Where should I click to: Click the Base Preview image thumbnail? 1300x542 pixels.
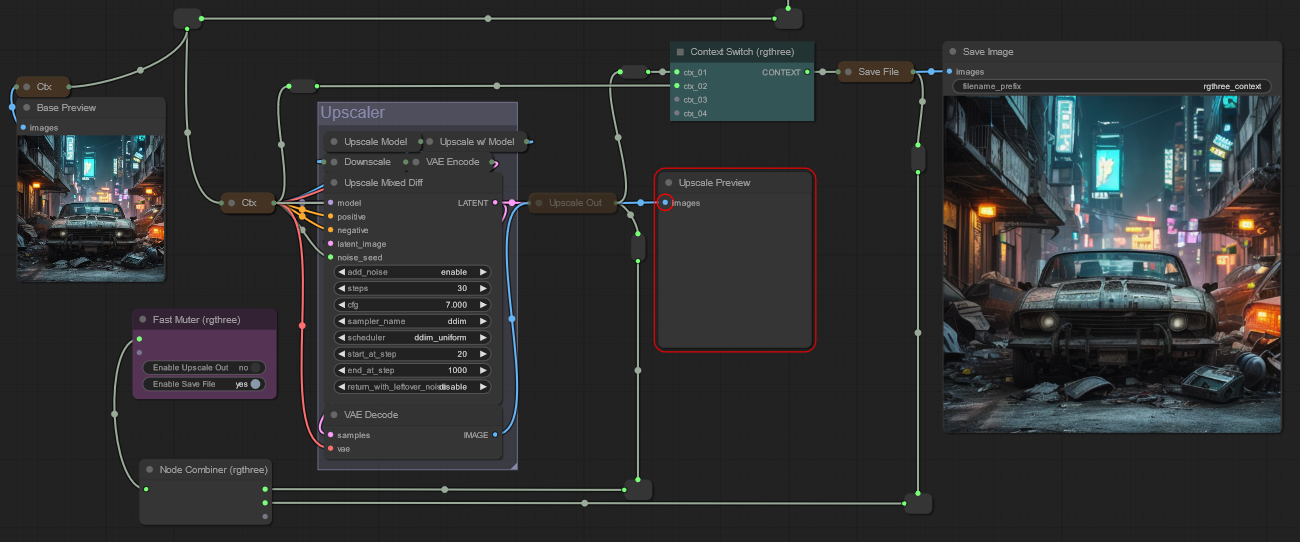(x=90, y=207)
